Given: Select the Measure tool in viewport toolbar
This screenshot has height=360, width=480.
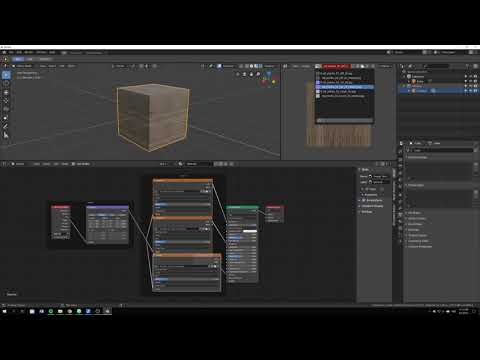Looking at the screenshot, I should pyautogui.click(x=6, y=135).
